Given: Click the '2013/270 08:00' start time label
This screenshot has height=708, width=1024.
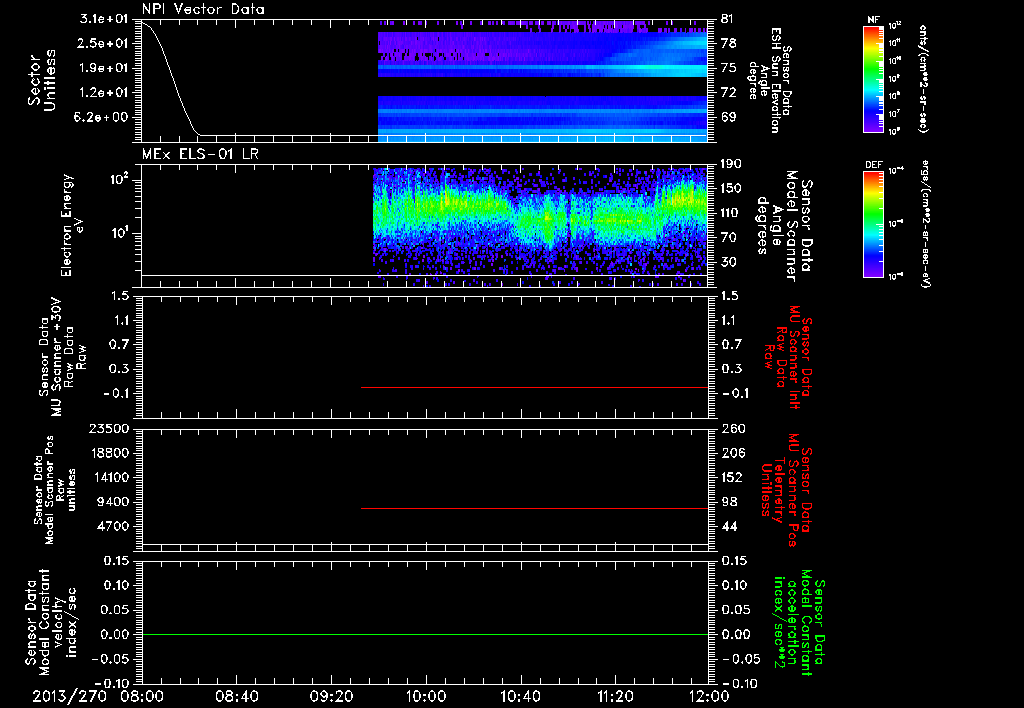Looking at the screenshot, I should (x=97, y=696).
